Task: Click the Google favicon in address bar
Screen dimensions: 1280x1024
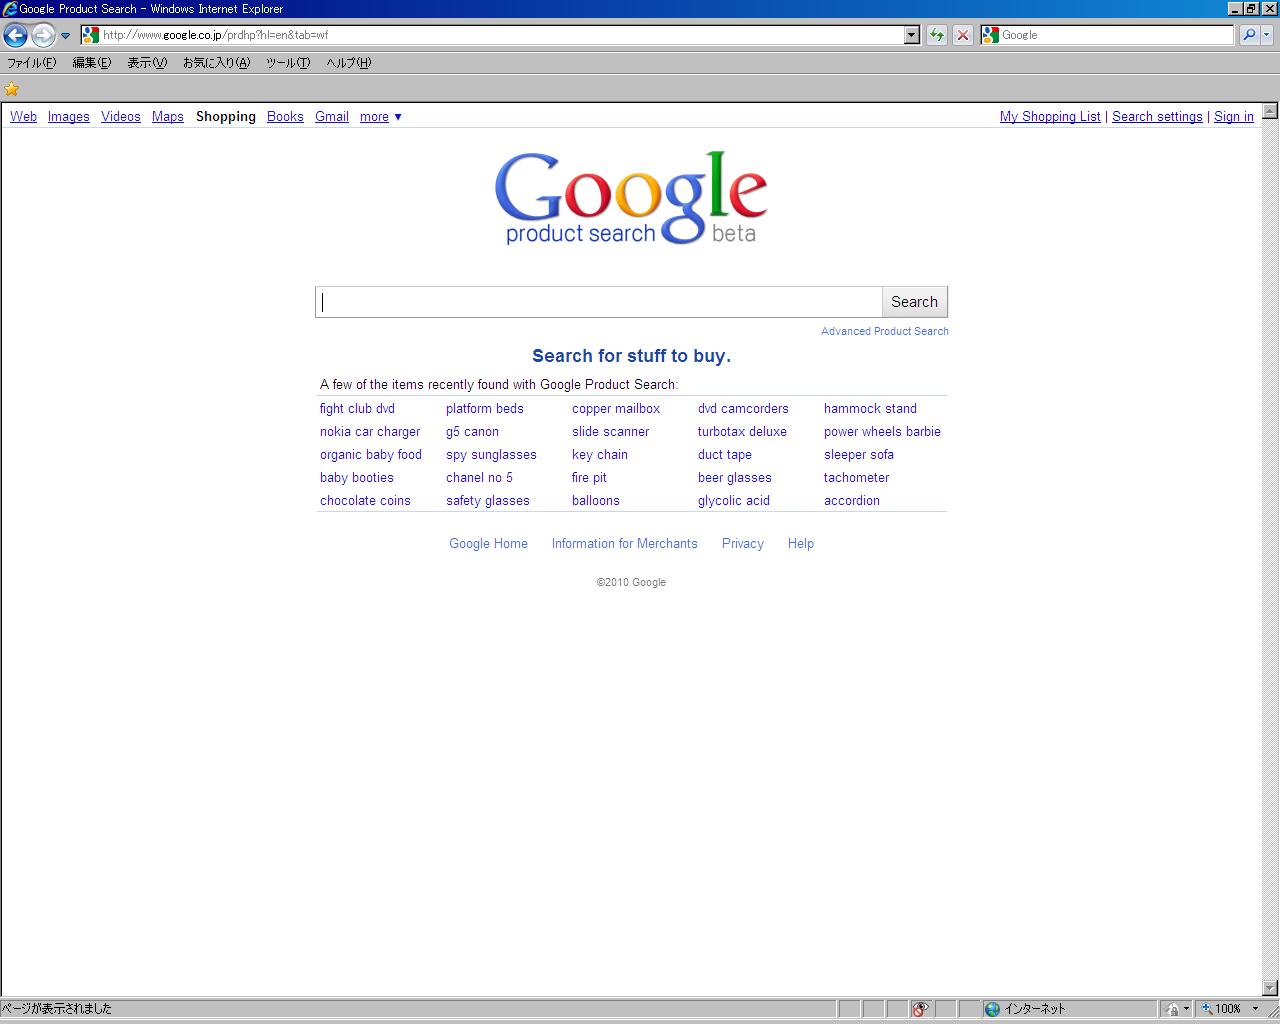Action: (x=90, y=35)
